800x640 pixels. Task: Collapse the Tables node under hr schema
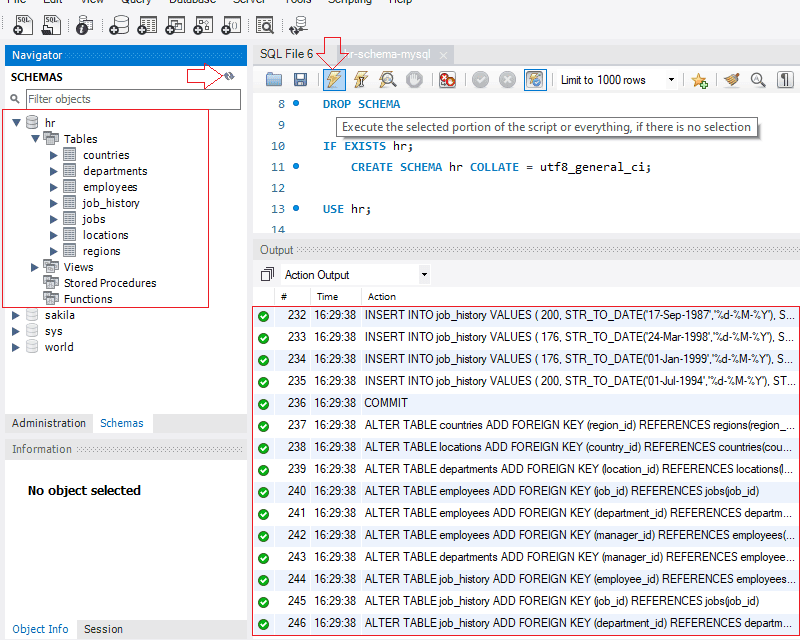click(x=34, y=138)
